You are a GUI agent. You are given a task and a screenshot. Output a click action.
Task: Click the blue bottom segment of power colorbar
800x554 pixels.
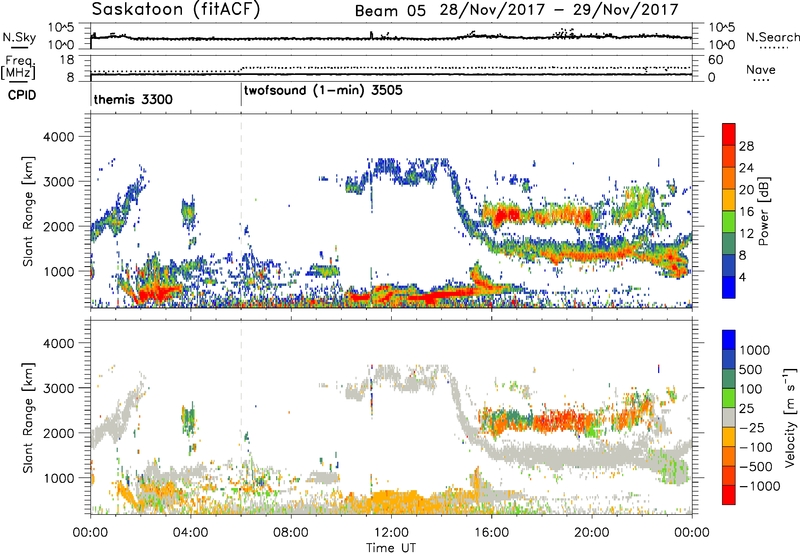tap(729, 287)
